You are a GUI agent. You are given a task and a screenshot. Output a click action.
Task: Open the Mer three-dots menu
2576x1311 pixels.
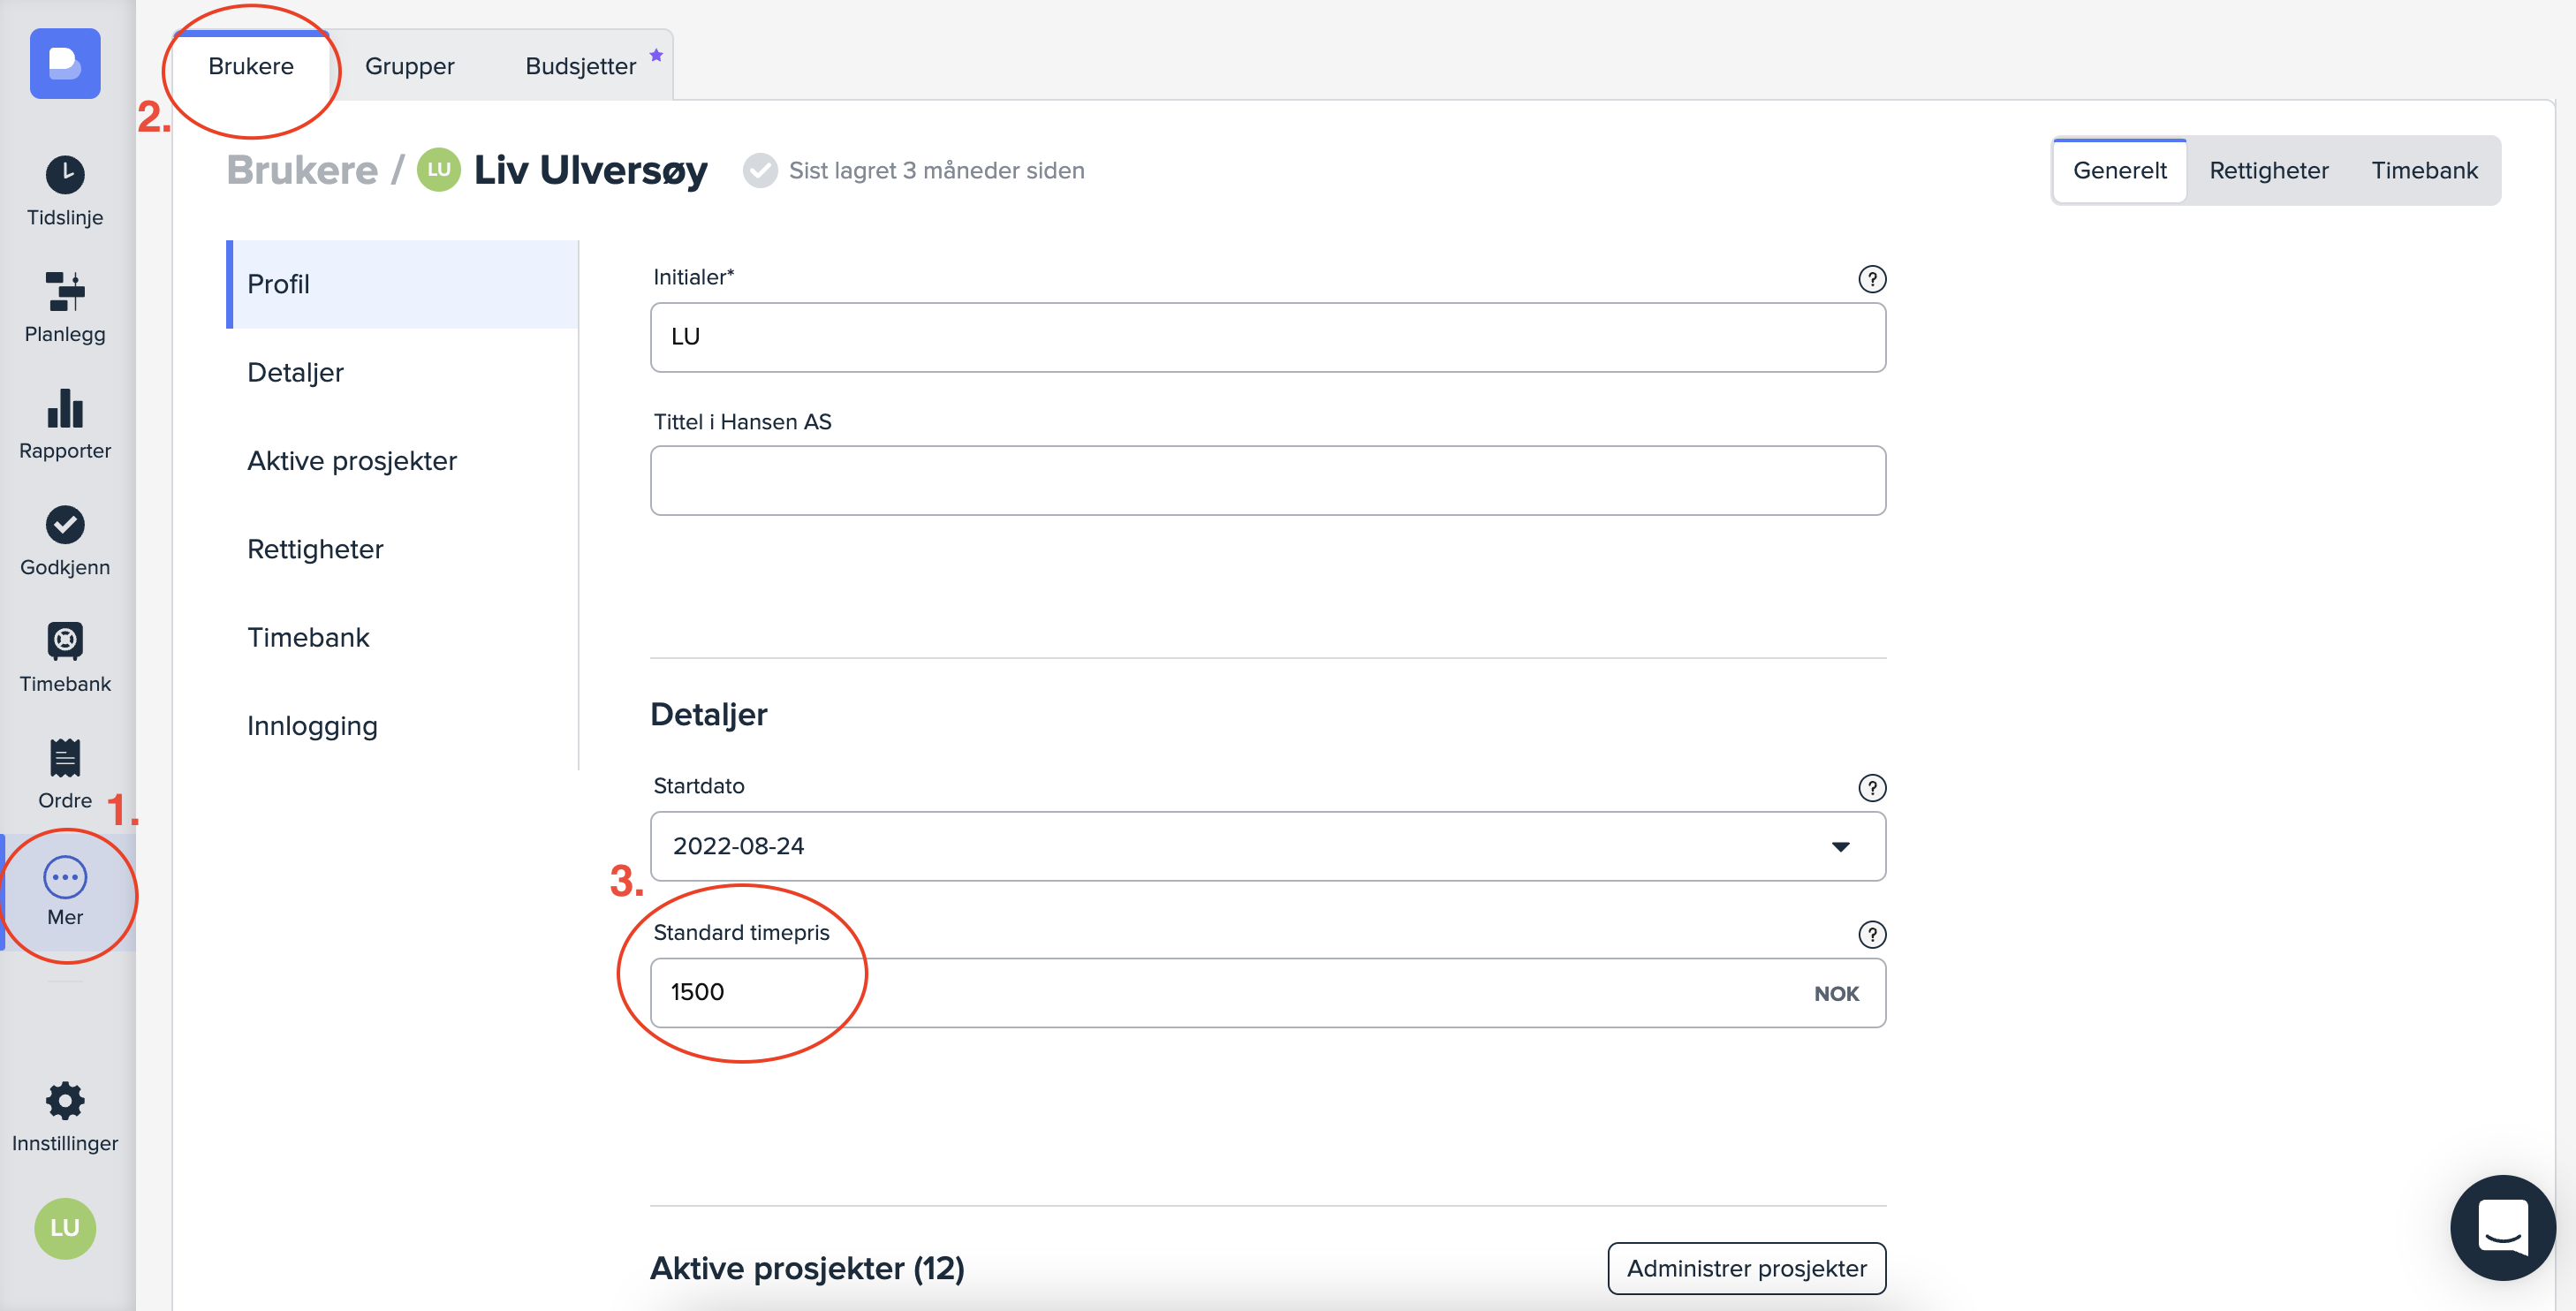click(65, 877)
